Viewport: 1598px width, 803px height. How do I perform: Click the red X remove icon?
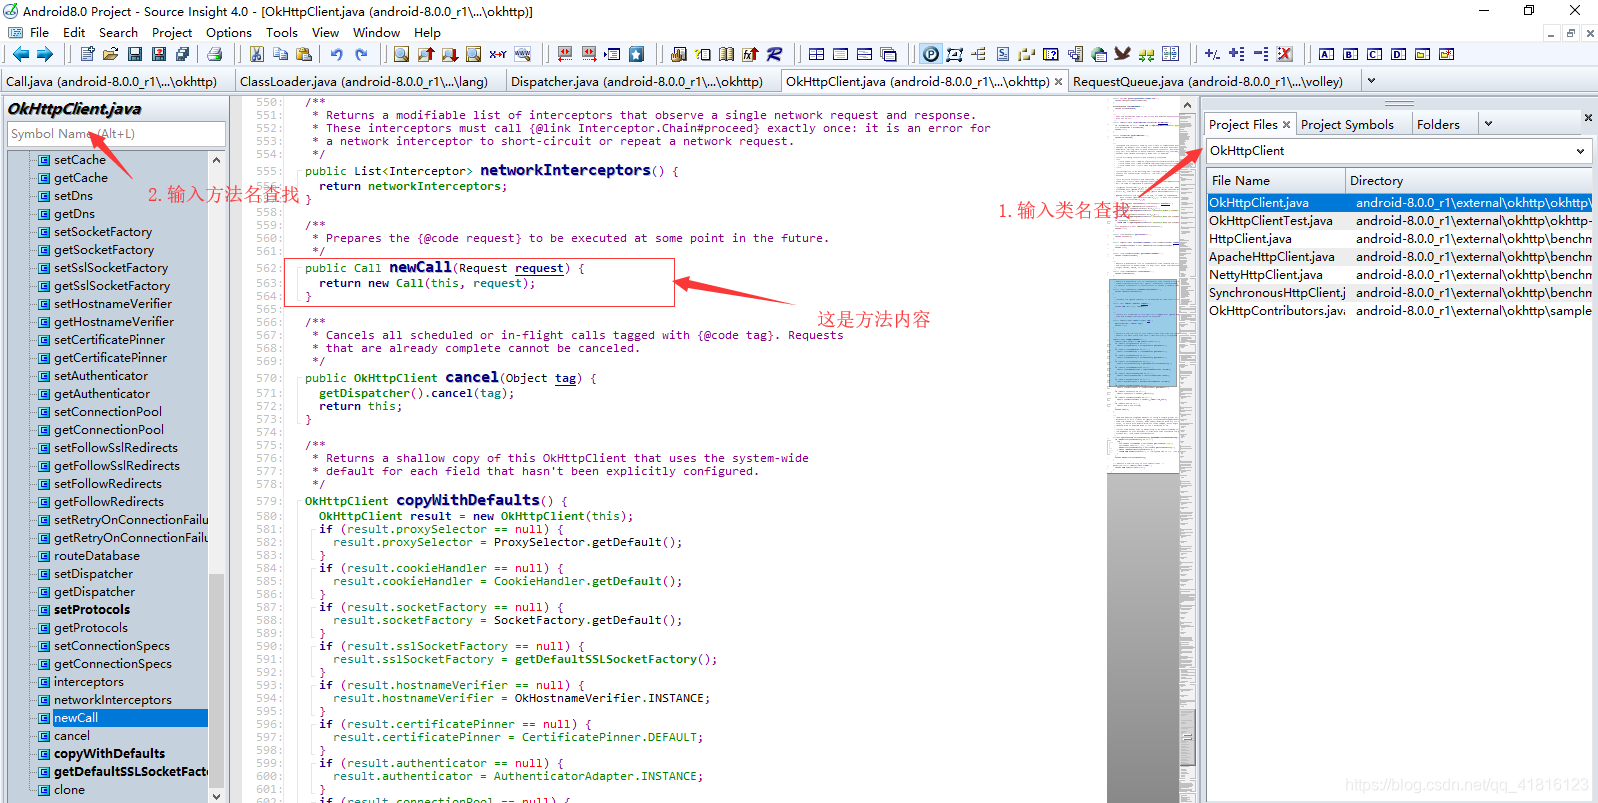tap(1285, 54)
